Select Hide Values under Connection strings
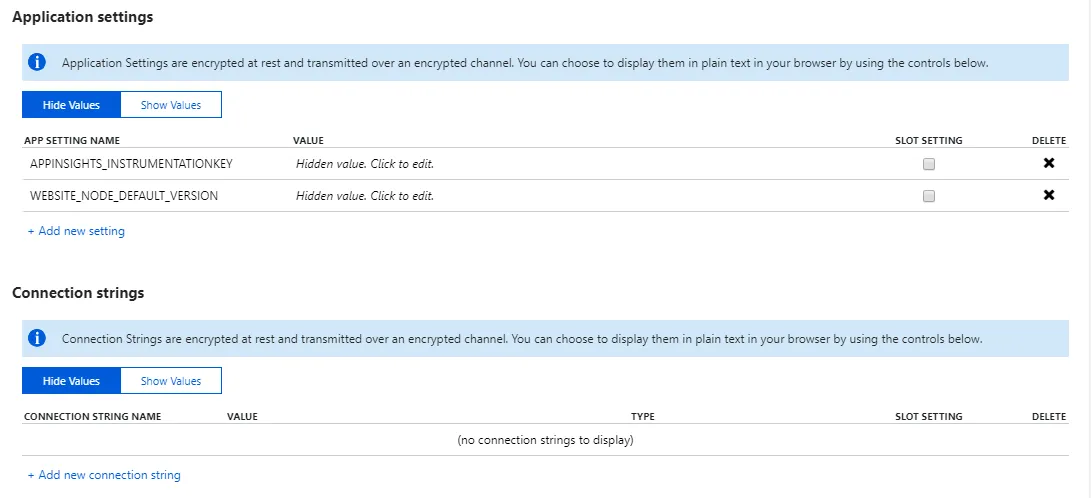 tap(71, 381)
